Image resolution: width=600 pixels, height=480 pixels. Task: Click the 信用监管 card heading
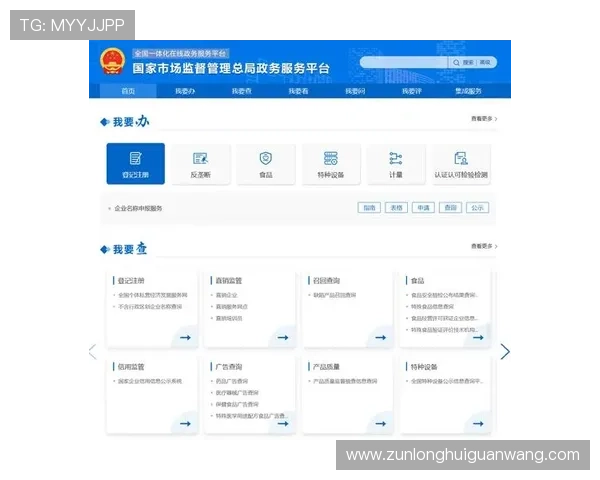coord(131,367)
